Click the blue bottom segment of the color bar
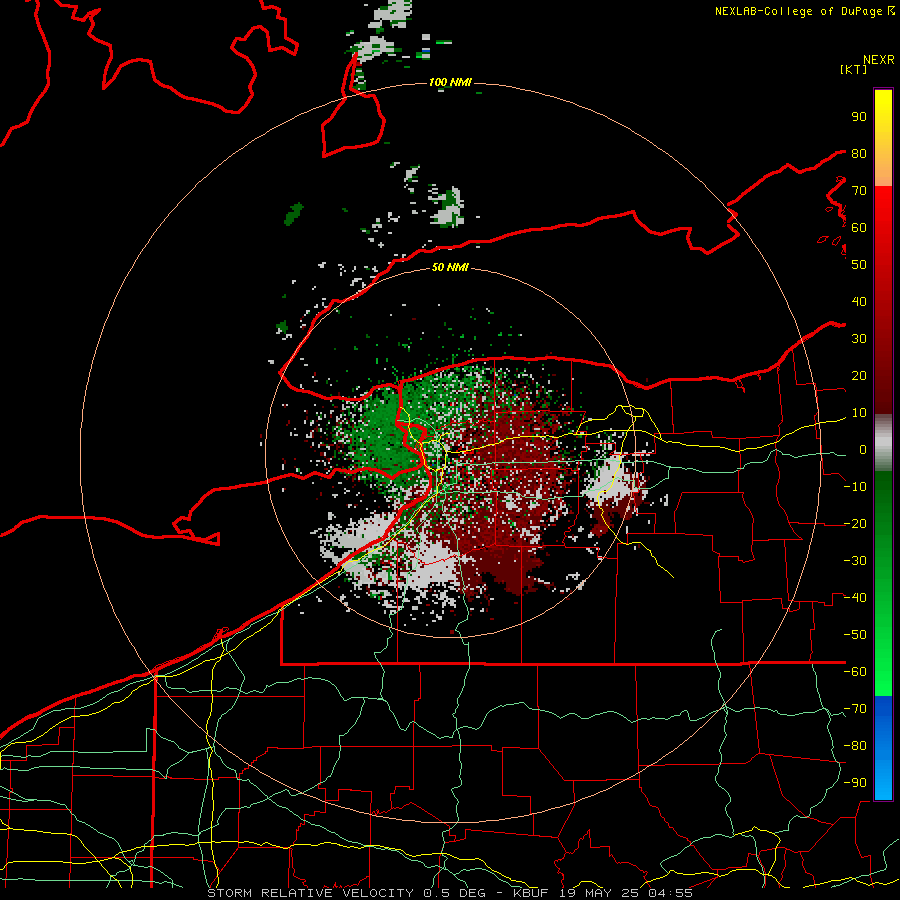Image resolution: width=900 pixels, height=900 pixels. point(883,748)
